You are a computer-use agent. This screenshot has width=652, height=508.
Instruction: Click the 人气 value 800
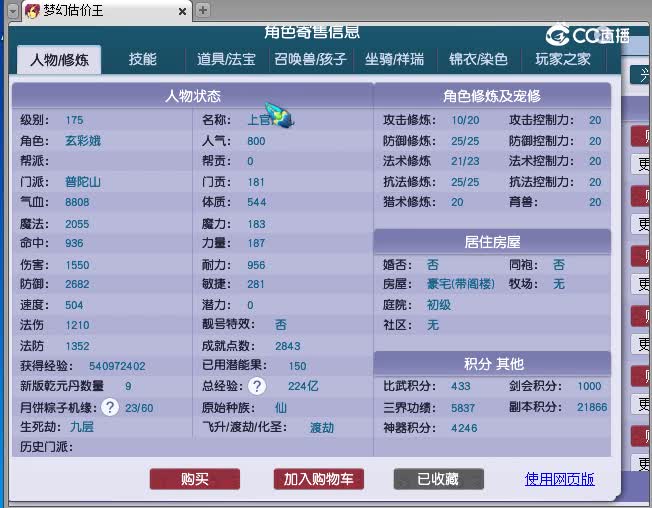(256, 141)
